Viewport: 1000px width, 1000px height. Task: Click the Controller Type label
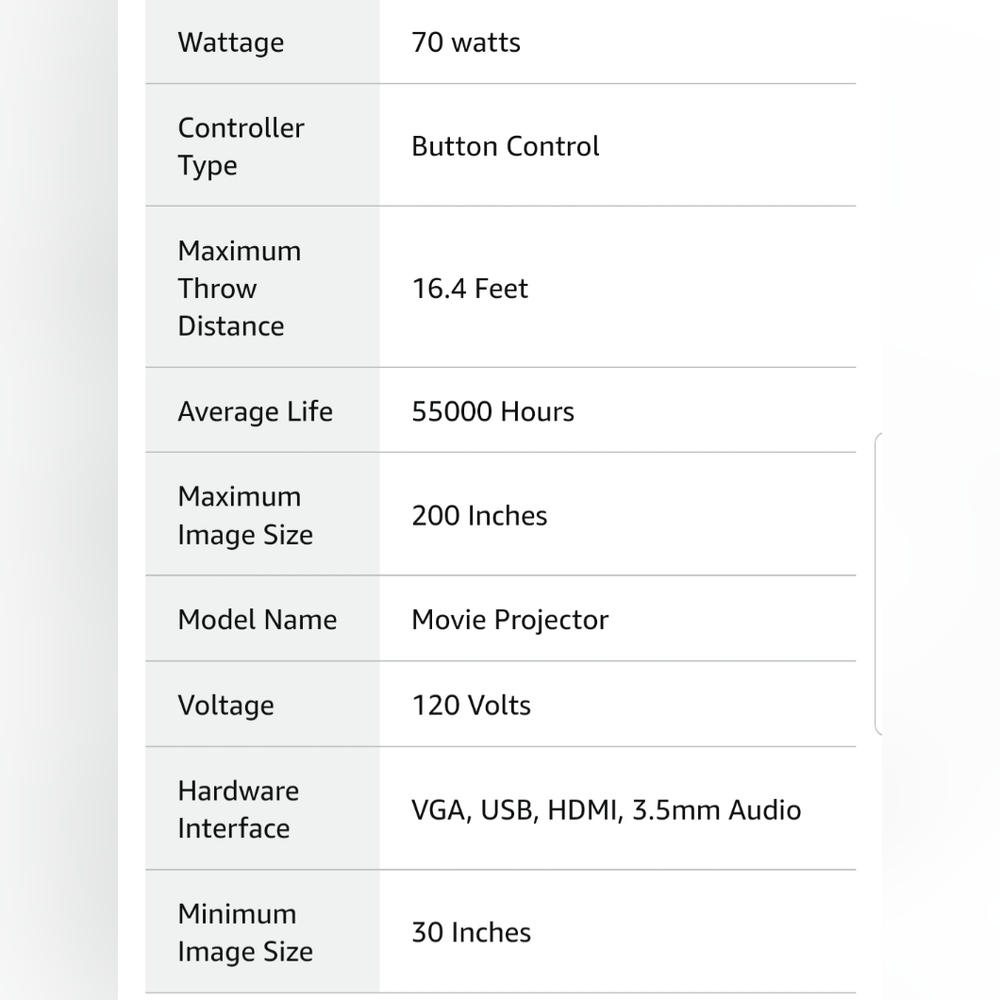coord(241,146)
